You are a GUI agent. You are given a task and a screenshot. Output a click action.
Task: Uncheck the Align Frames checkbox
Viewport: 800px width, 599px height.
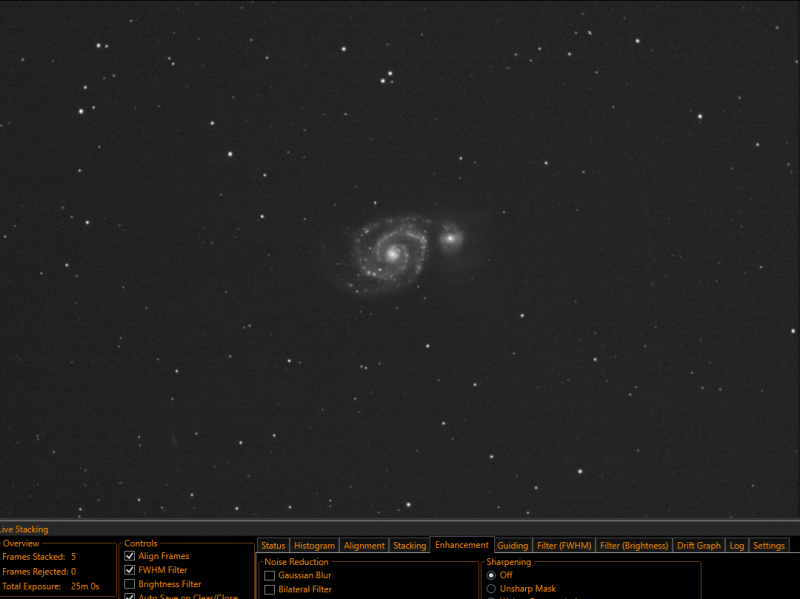pos(130,556)
